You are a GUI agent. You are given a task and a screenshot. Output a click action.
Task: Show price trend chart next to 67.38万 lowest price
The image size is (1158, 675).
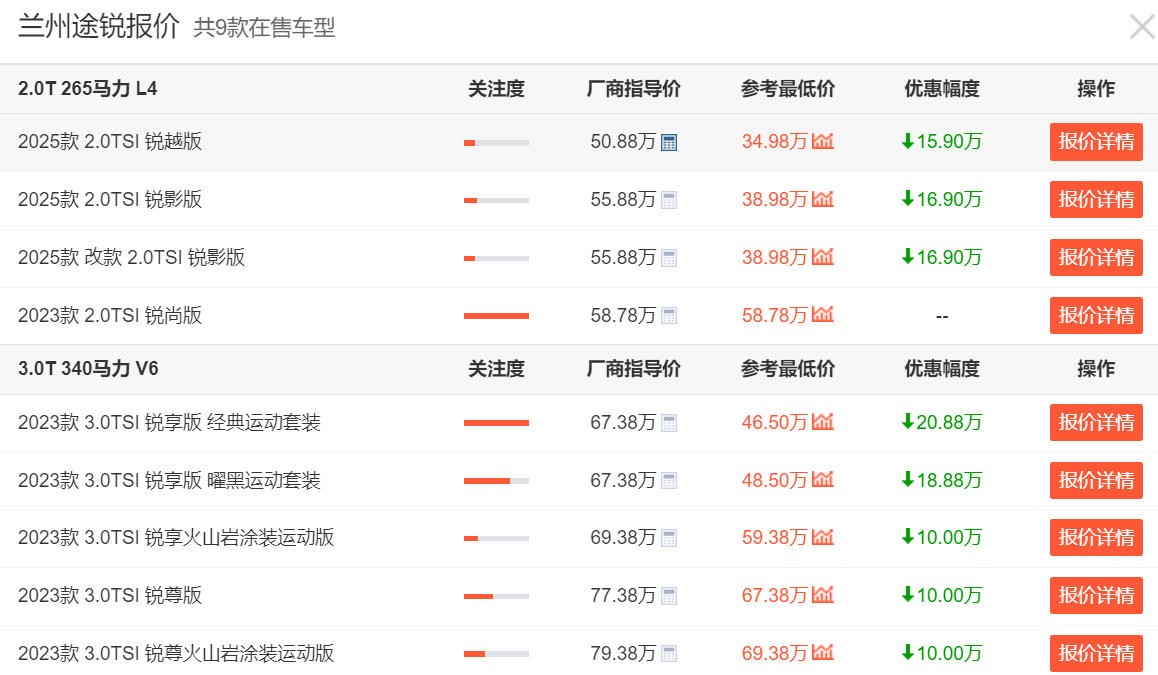(823, 595)
